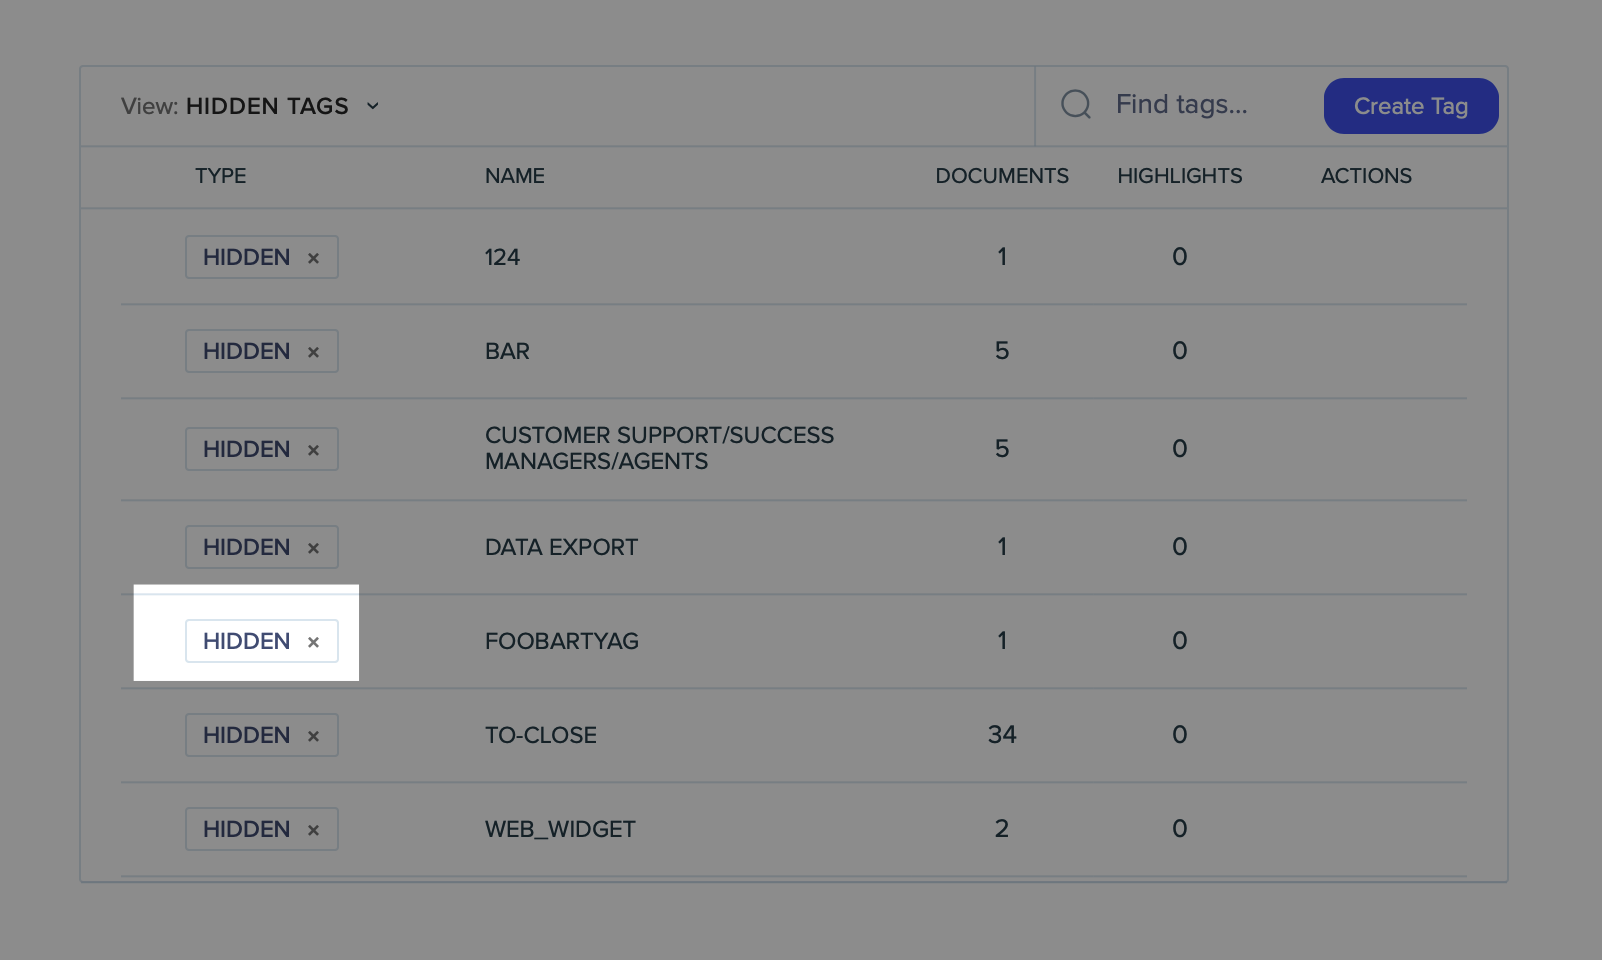The height and width of the screenshot is (960, 1602).
Task: Click document count 2 for WEB_WIDGET
Action: (x=1002, y=829)
